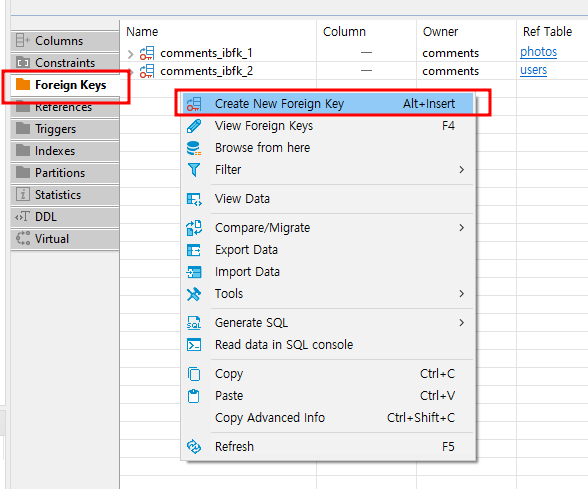Switch to the Constraints tab
Screen dimensions: 588x489
click(x=65, y=63)
